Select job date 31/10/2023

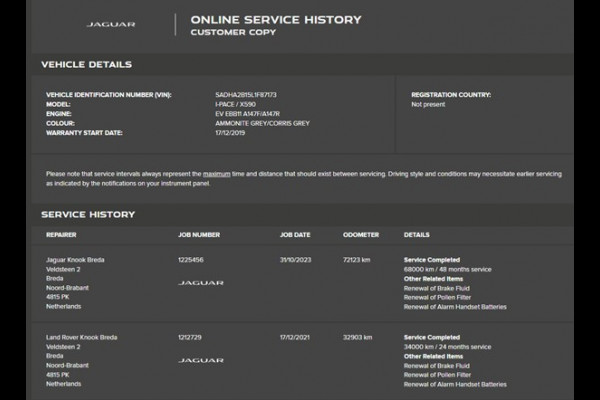[x=295, y=260]
